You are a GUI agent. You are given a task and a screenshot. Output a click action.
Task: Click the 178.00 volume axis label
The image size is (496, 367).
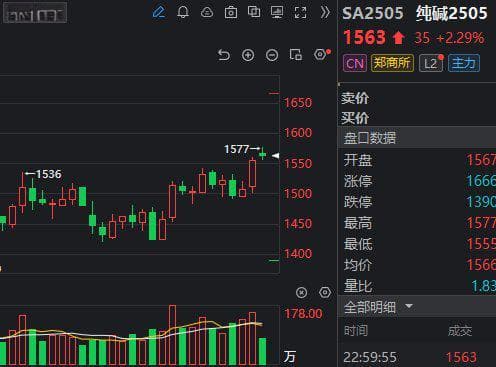click(x=303, y=314)
